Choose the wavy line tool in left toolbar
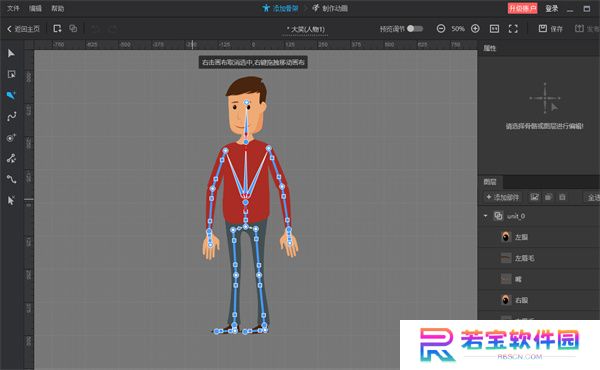This screenshot has height=370, width=600. pyautogui.click(x=11, y=179)
